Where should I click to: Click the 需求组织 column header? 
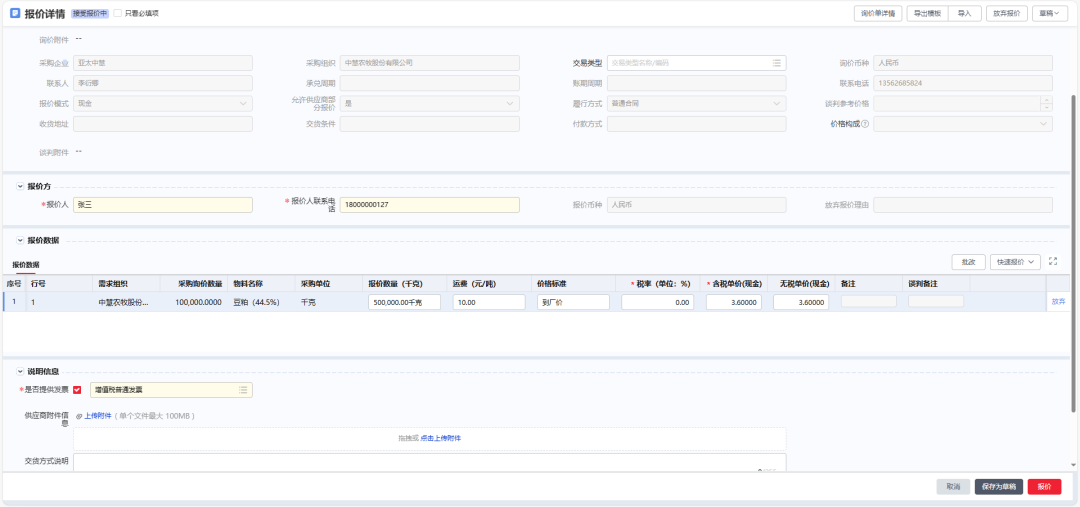pyautogui.click(x=126, y=284)
